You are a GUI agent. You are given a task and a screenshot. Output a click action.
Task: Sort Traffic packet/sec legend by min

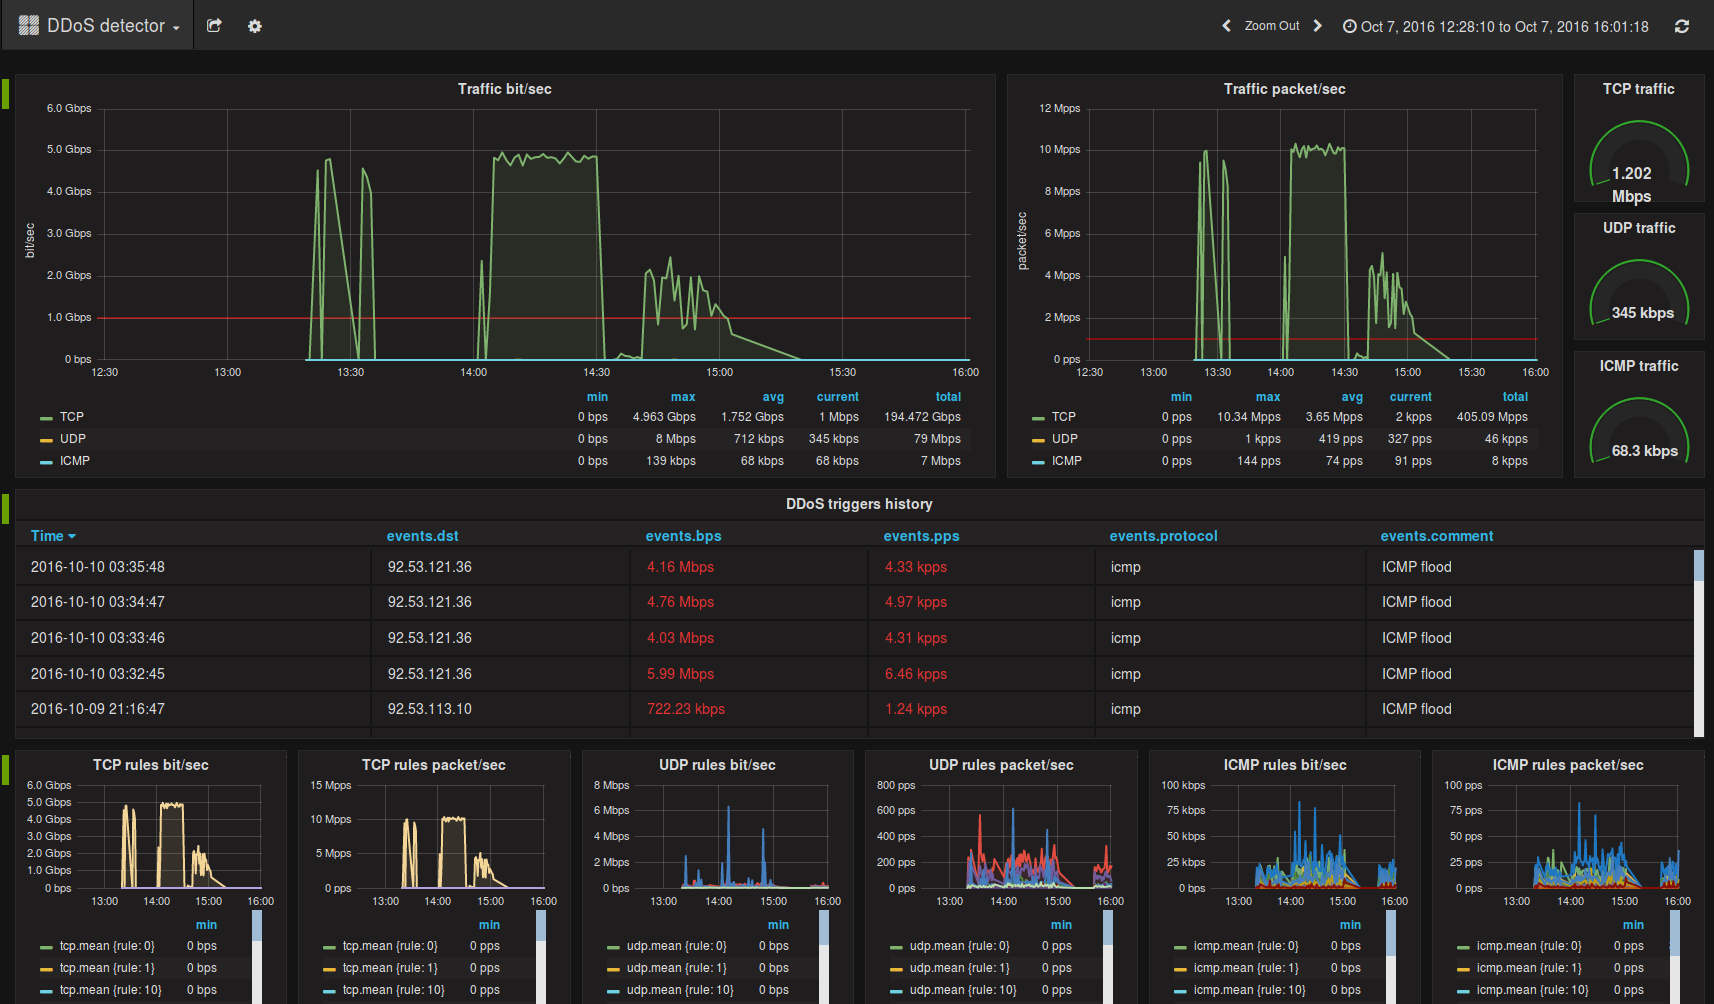[1181, 397]
